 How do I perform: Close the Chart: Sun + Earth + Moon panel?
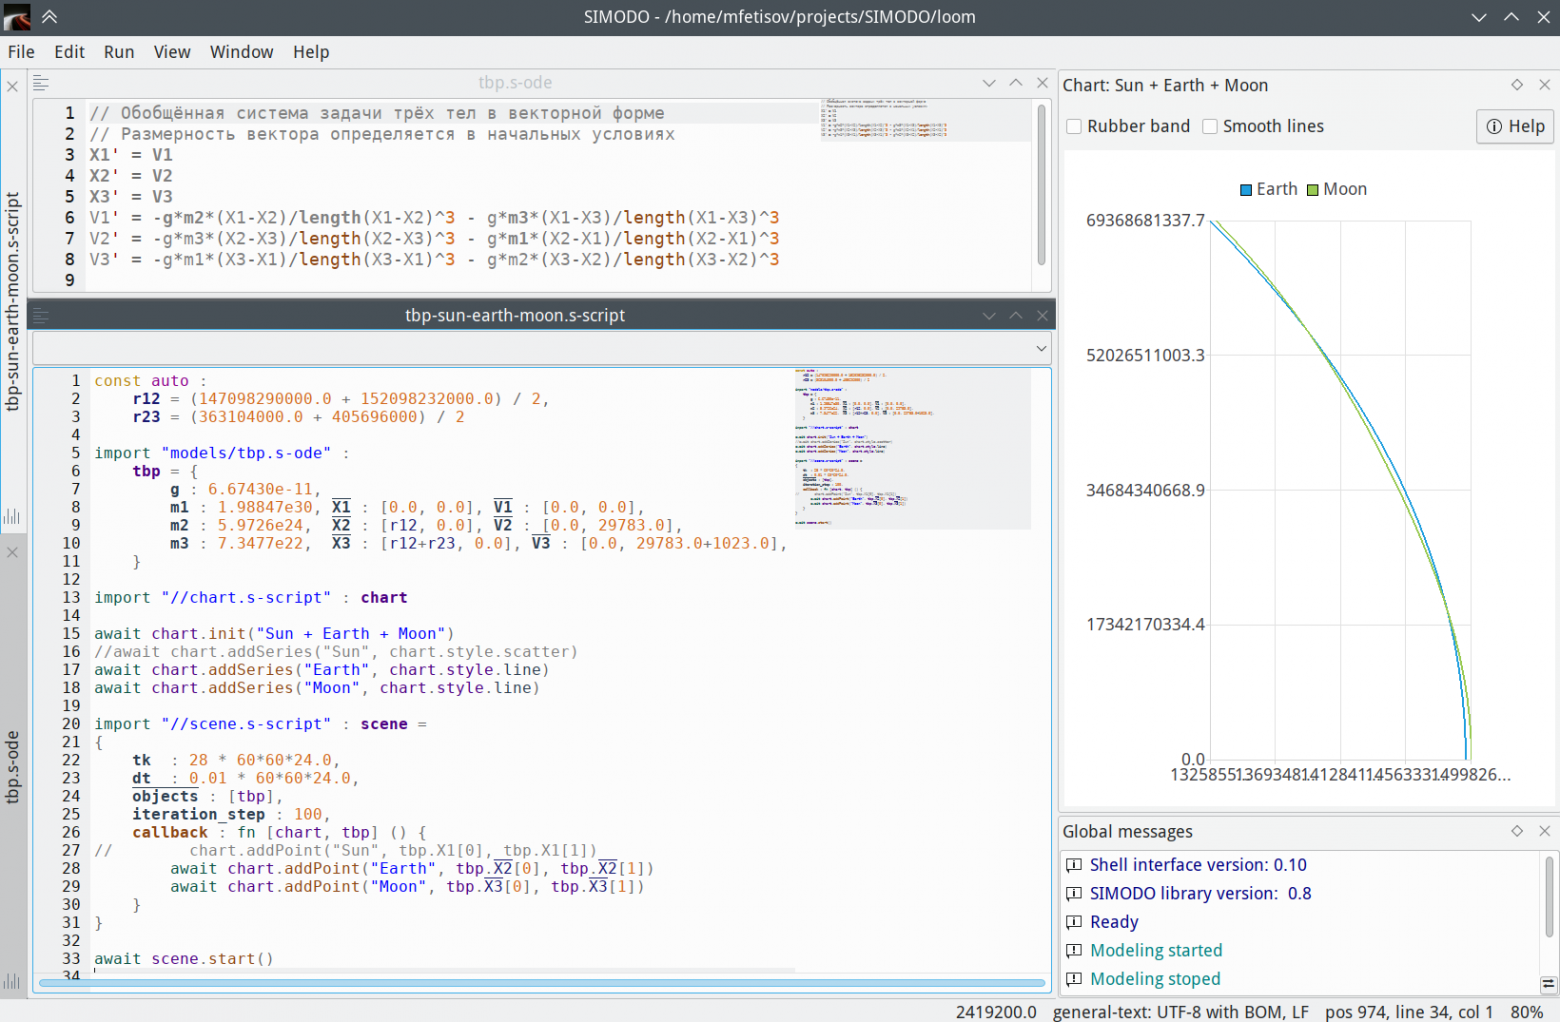(x=1544, y=85)
